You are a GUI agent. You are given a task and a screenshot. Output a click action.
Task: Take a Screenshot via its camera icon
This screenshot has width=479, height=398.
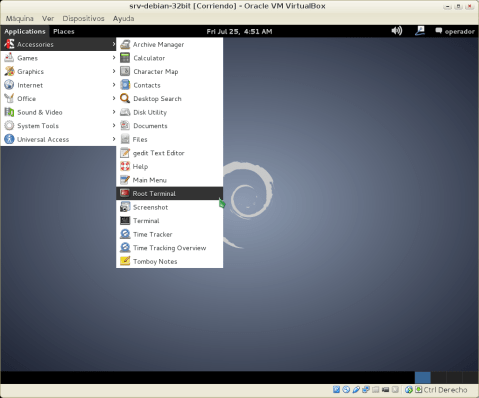pos(125,207)
